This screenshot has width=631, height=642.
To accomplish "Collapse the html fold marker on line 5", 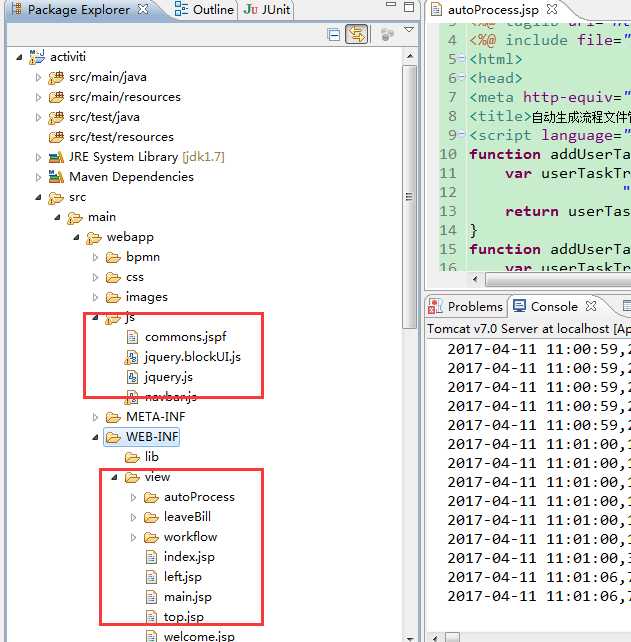I will click(x=461, y=59).
